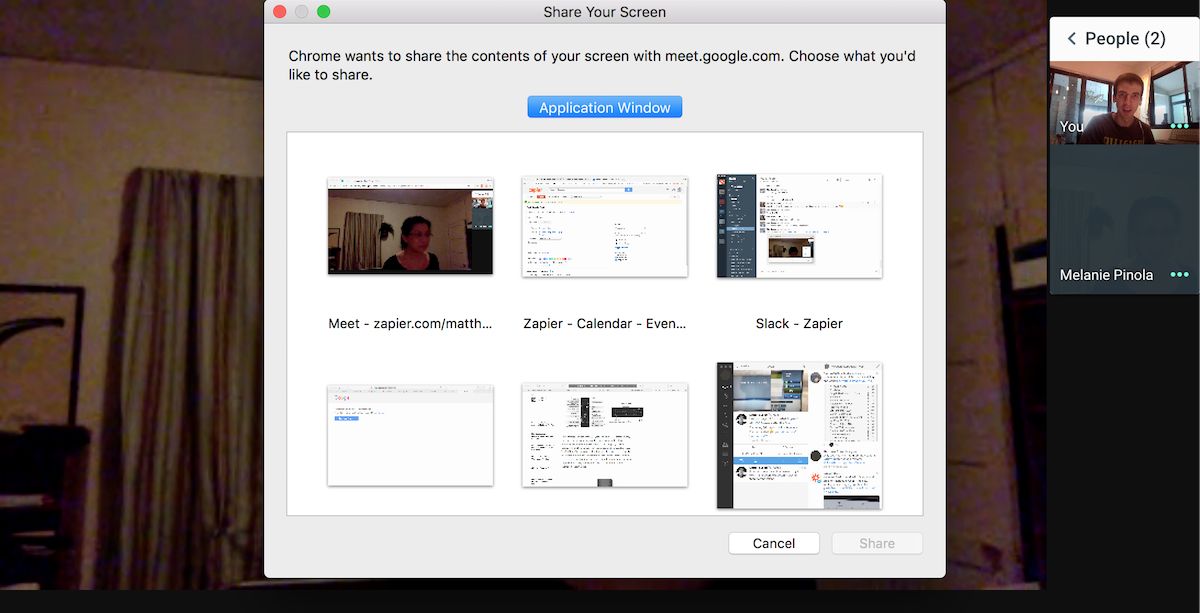
Task: Click the 'Zapier - Calendar - Even...' label
Action: [604, 323]
